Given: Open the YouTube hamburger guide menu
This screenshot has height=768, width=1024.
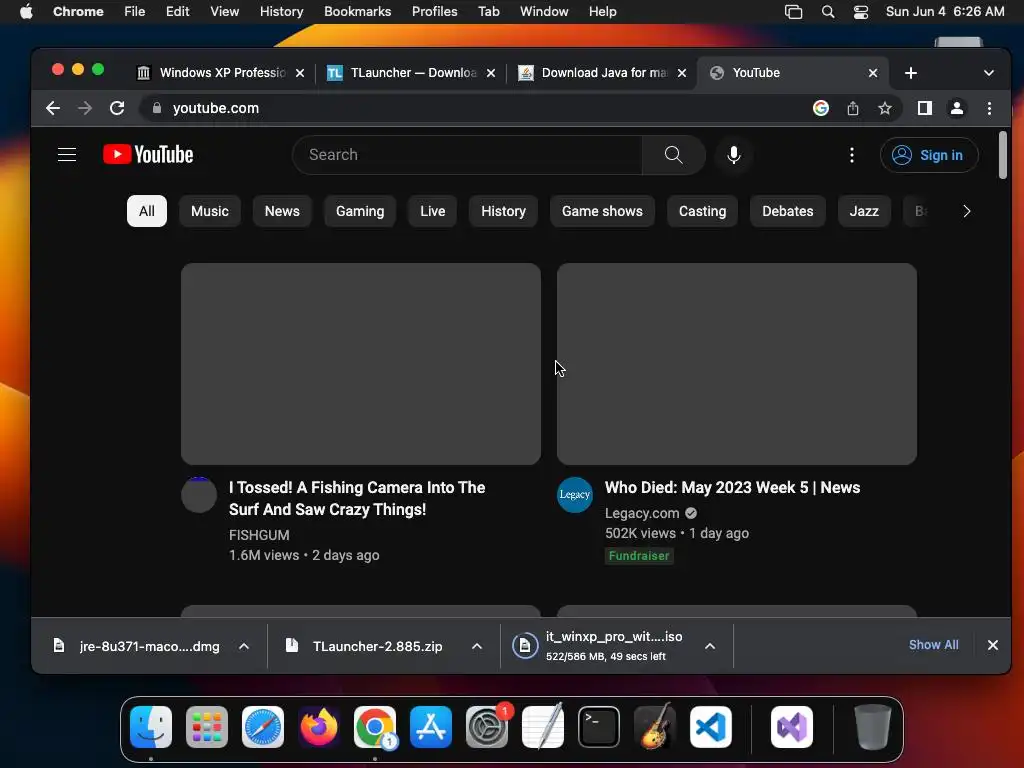Looking at the screenshot, I should click(x=67, y=155).
